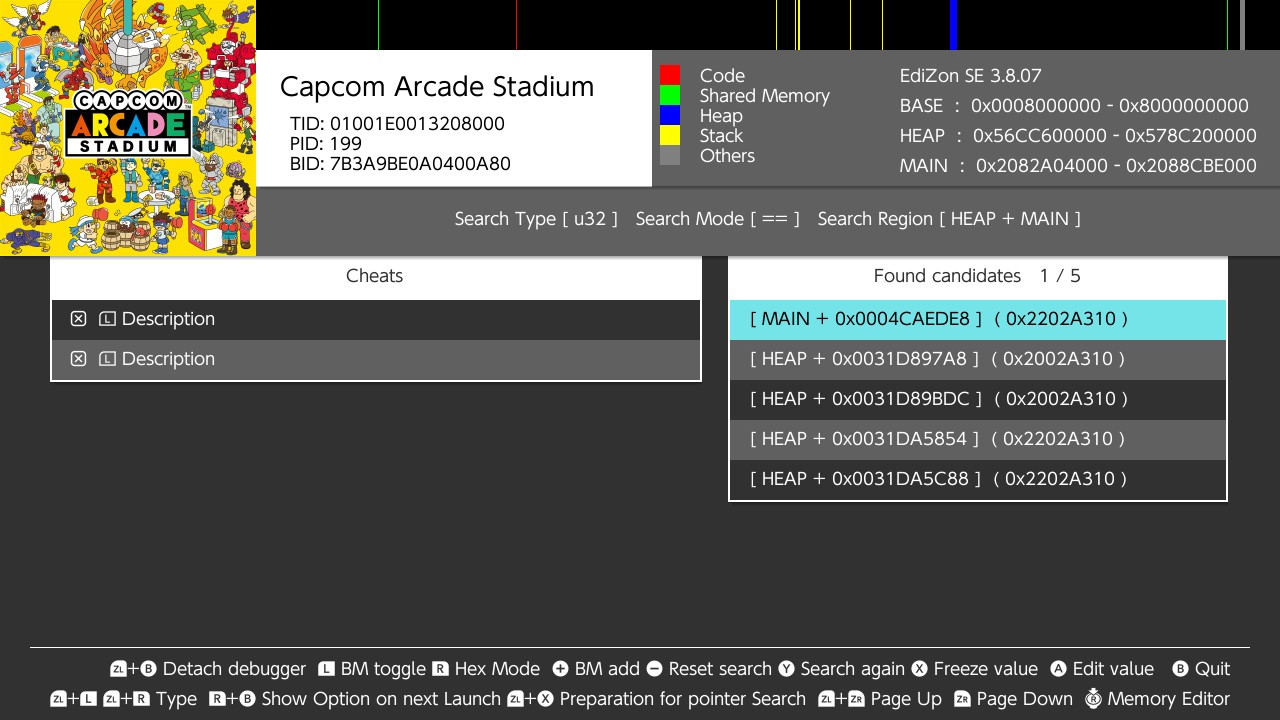Click the L icon on second Description cheat

tap(108, 359)
